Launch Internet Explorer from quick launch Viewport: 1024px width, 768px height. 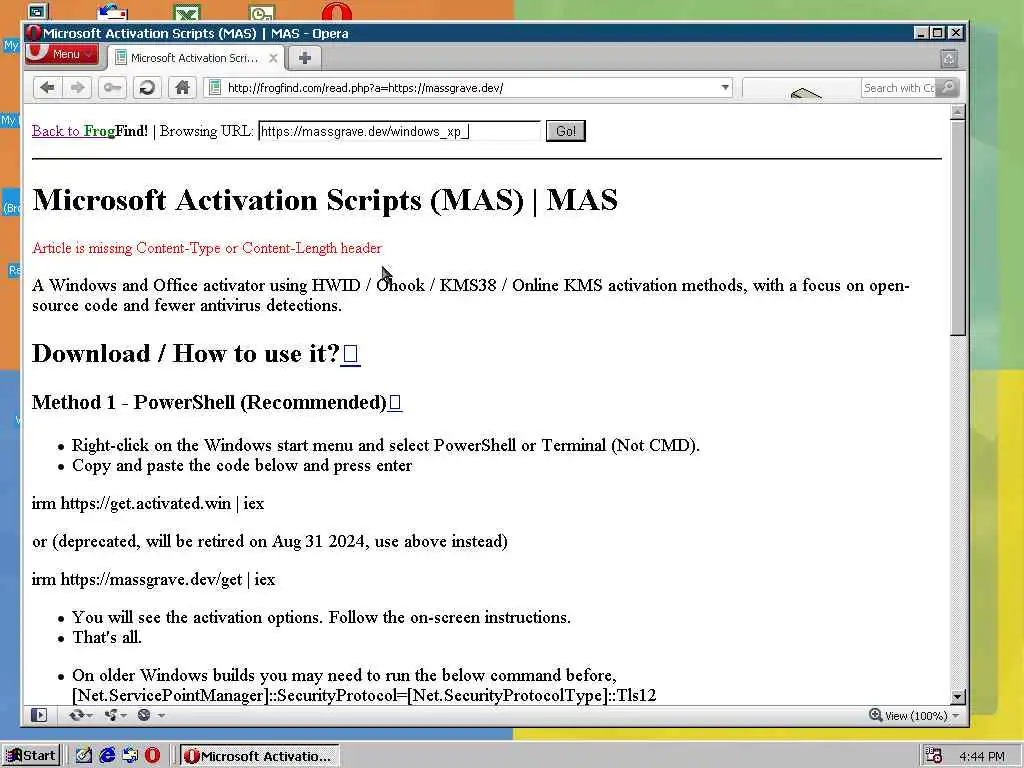(107, 756)
